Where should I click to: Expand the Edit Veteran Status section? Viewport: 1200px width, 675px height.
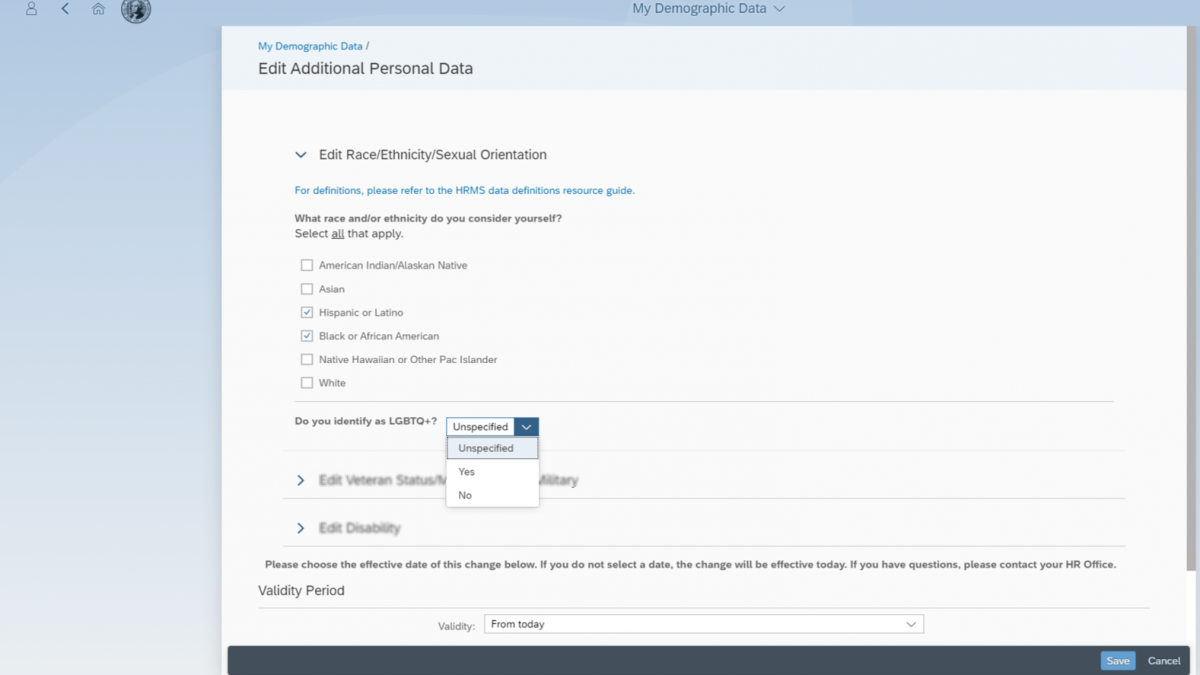click(300, 480)
